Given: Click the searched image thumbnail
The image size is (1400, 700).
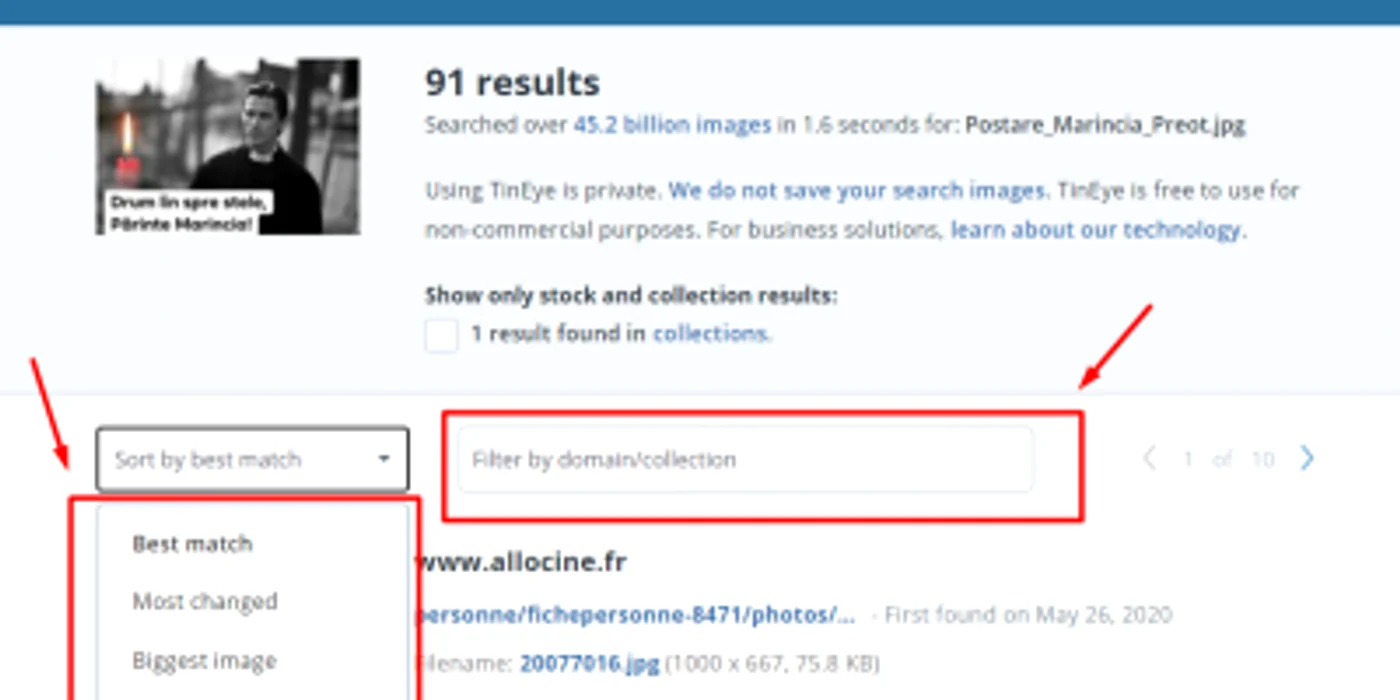Looking at the screenshot, I should [x=228, y=146].
